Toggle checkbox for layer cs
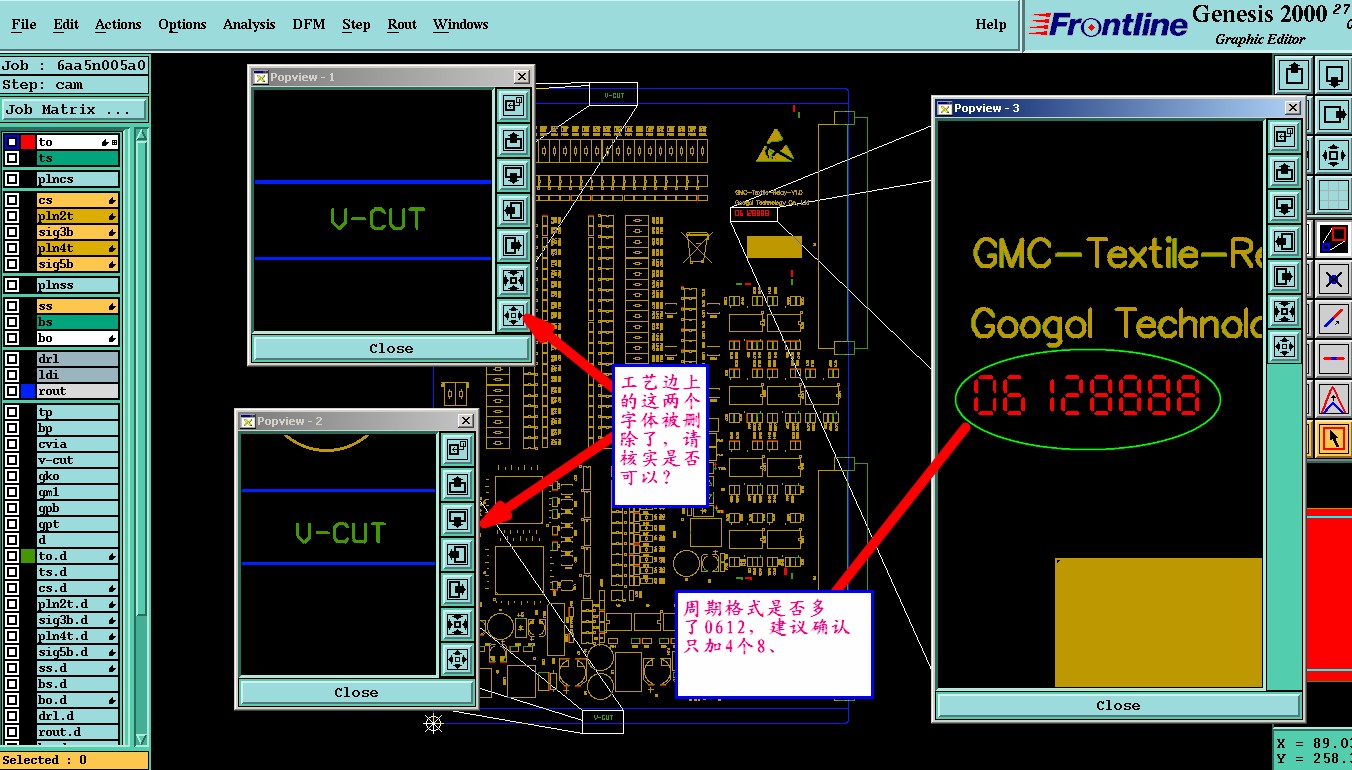The height and width of the screenshot is (770, 1352). click(x=12, y=200)
